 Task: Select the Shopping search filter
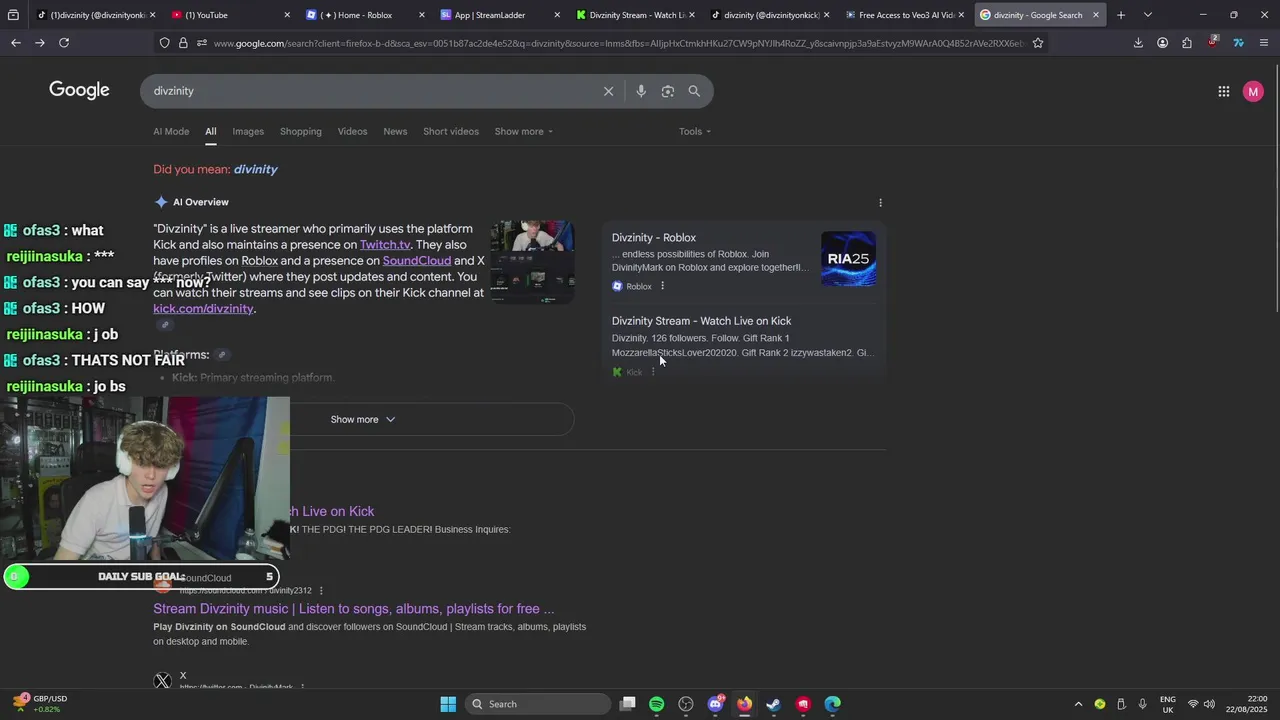coord(301,131)
